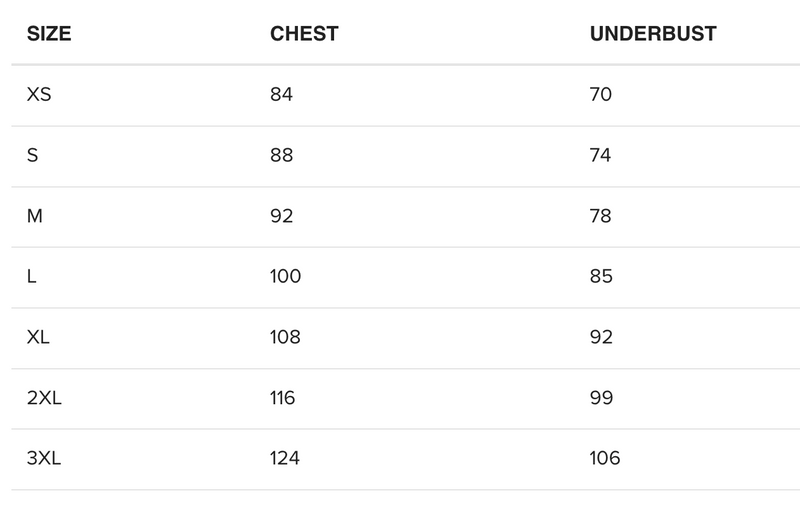Click the UNDERBUST column header
This screenshot has width=800, height=512.
[x=653, y=33]
